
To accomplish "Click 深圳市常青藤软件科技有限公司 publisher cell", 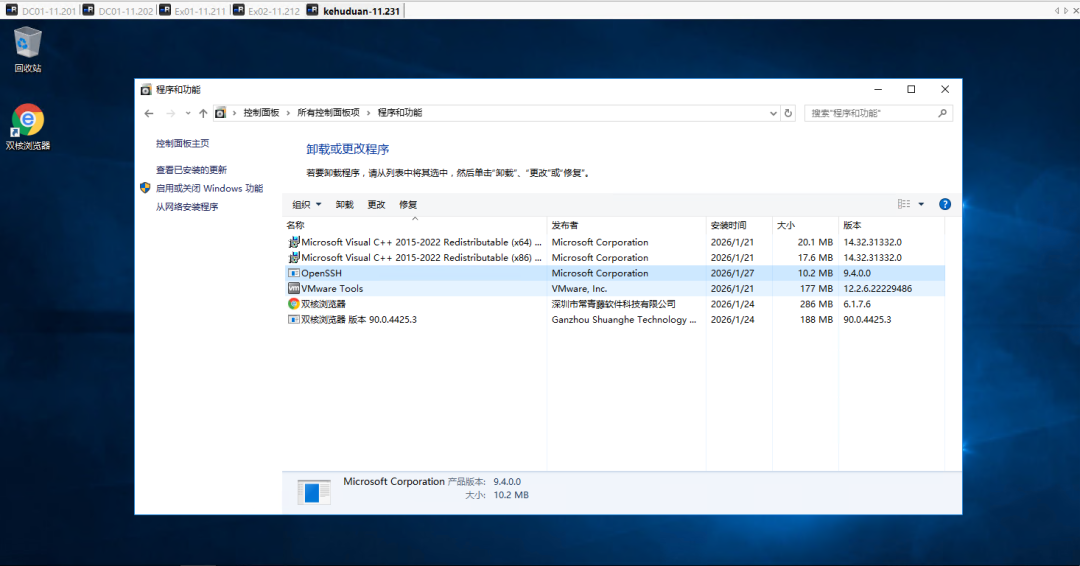I will click(x=614, y=304).
